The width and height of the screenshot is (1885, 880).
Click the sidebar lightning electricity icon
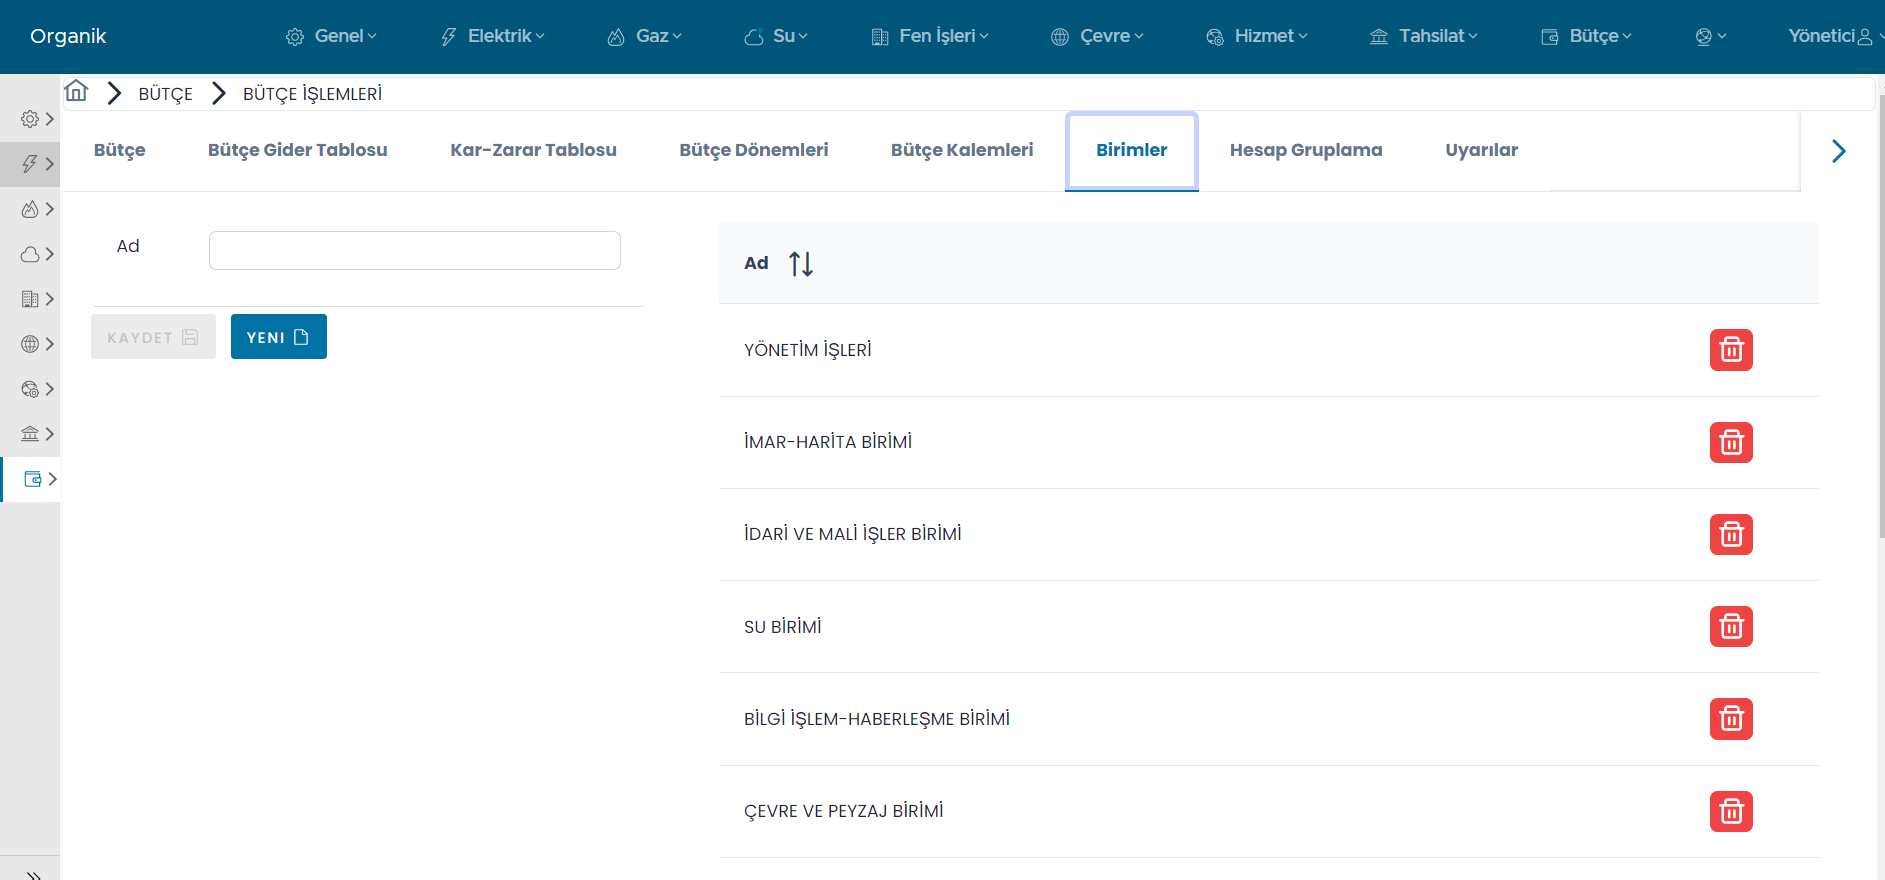tap(30, 164)
